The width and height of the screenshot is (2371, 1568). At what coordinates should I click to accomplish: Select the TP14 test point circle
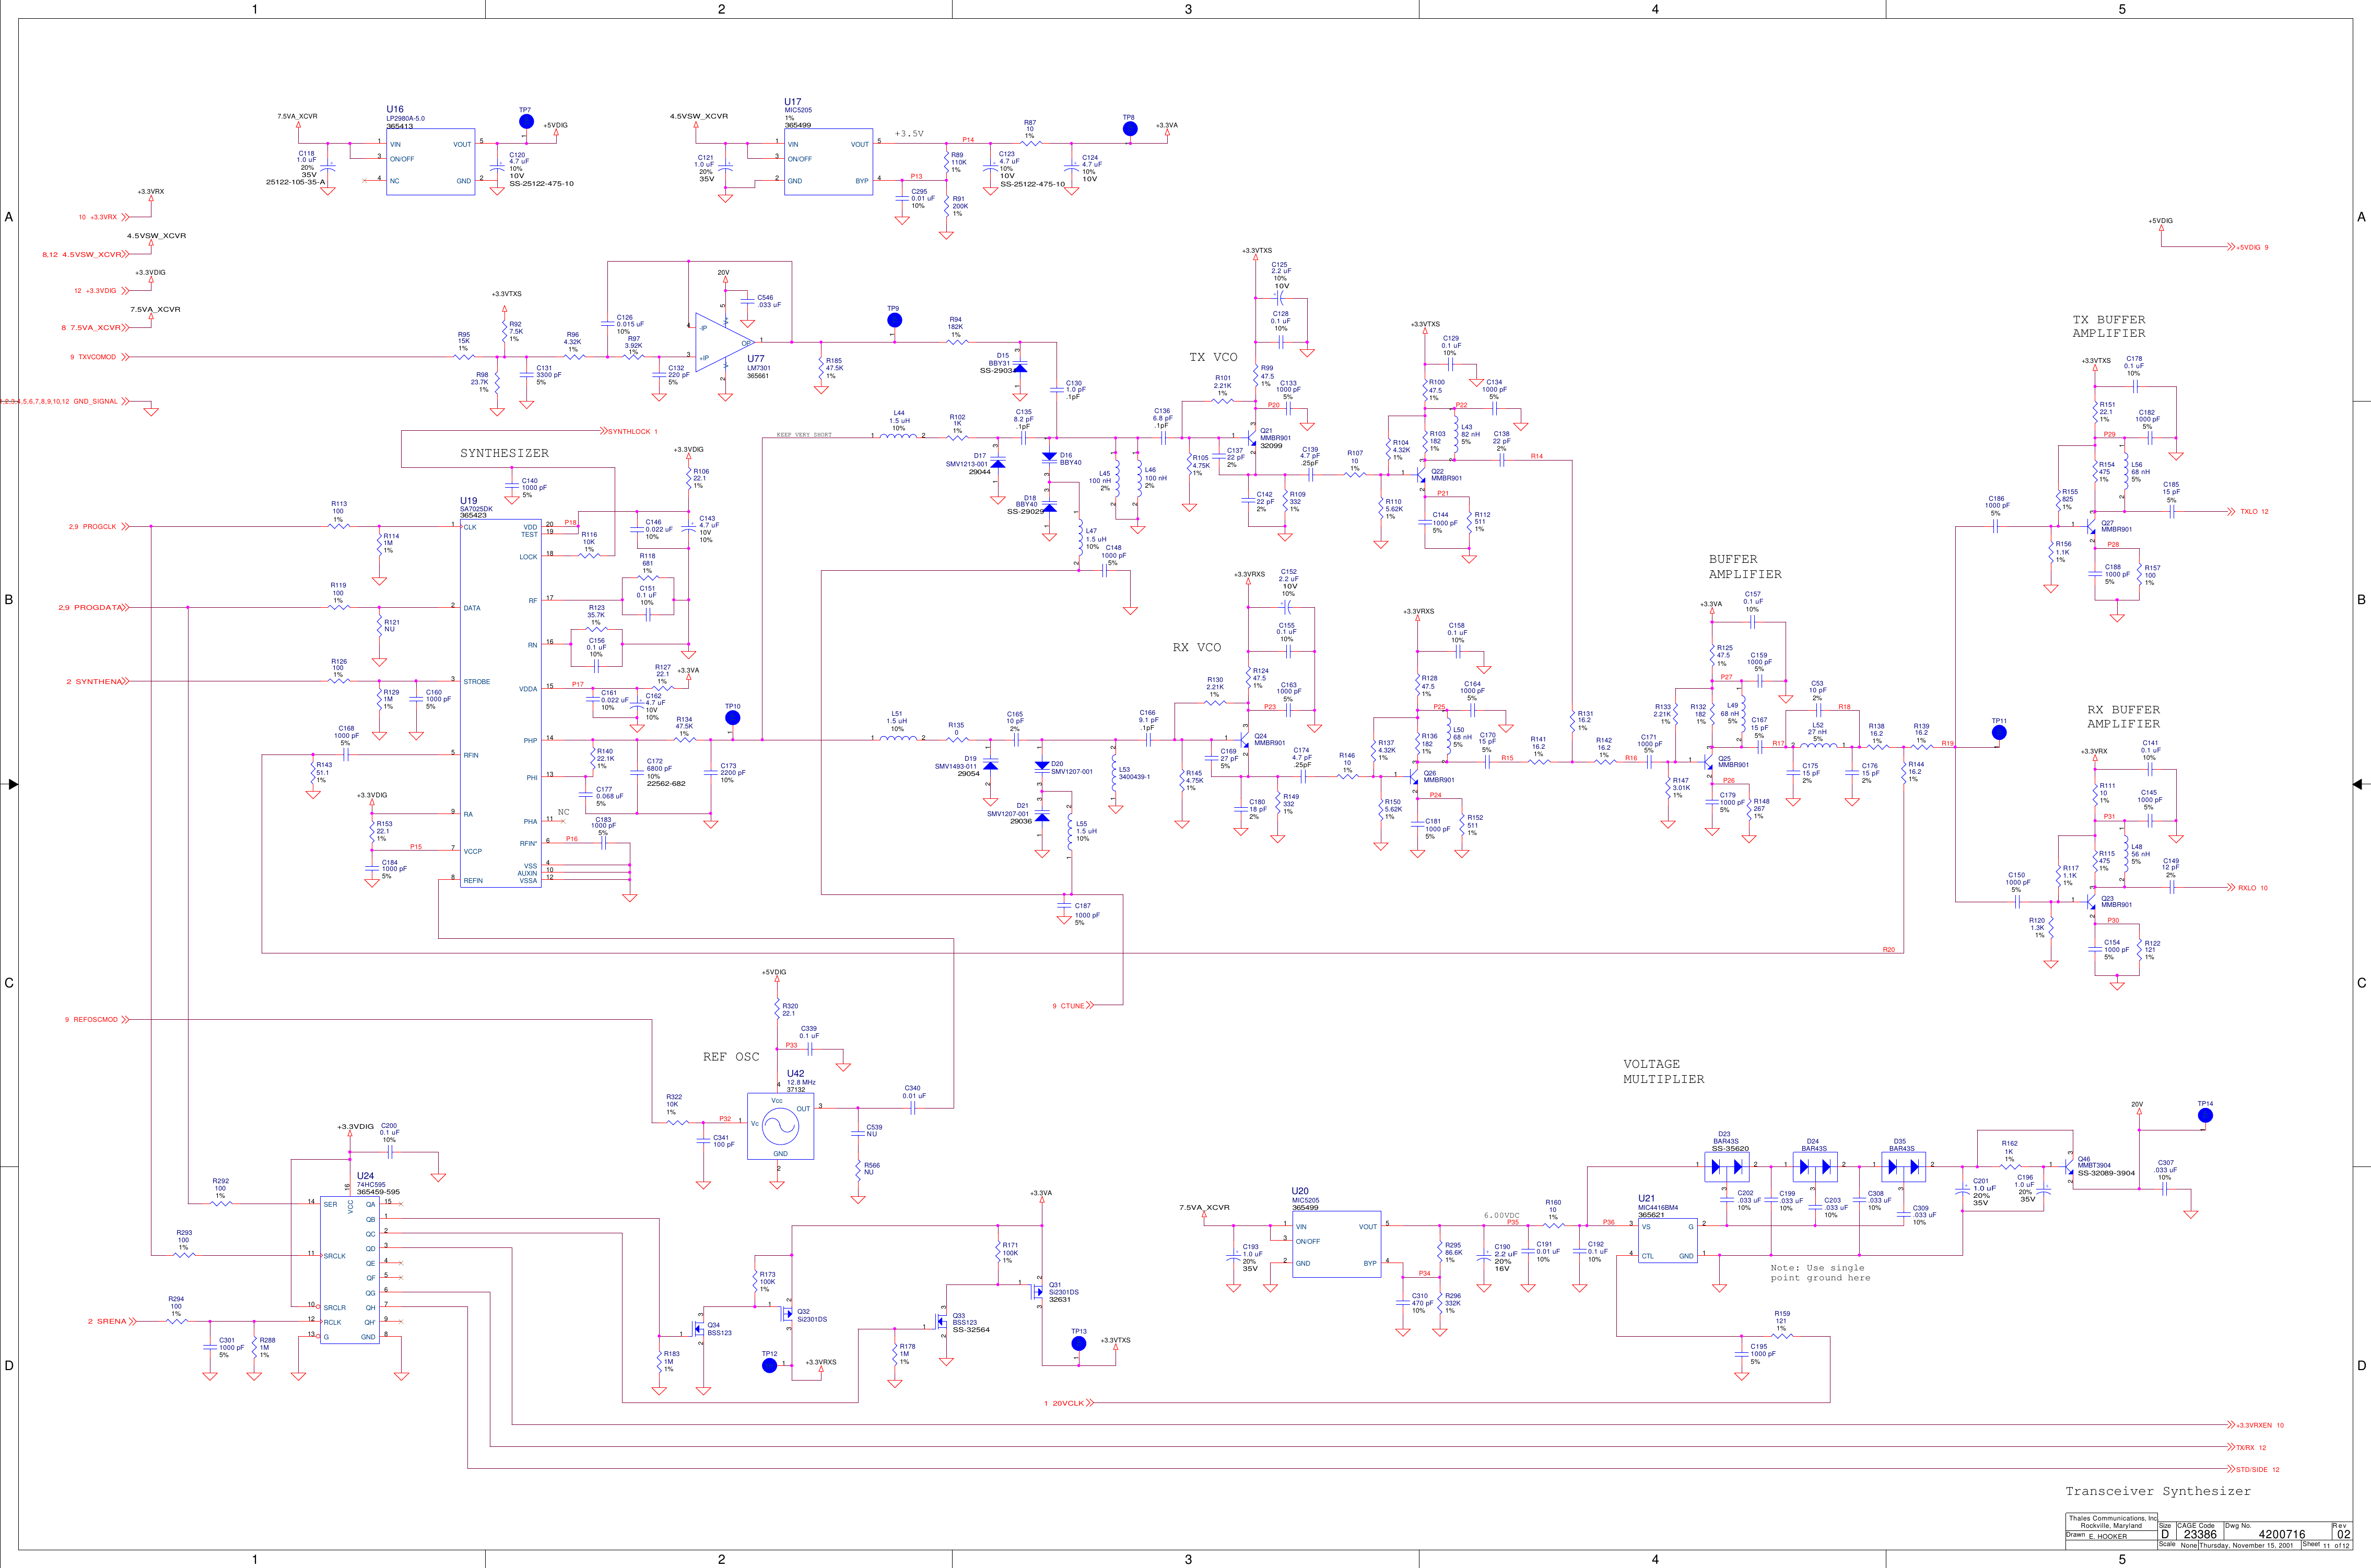(x=2205, y=1115)
